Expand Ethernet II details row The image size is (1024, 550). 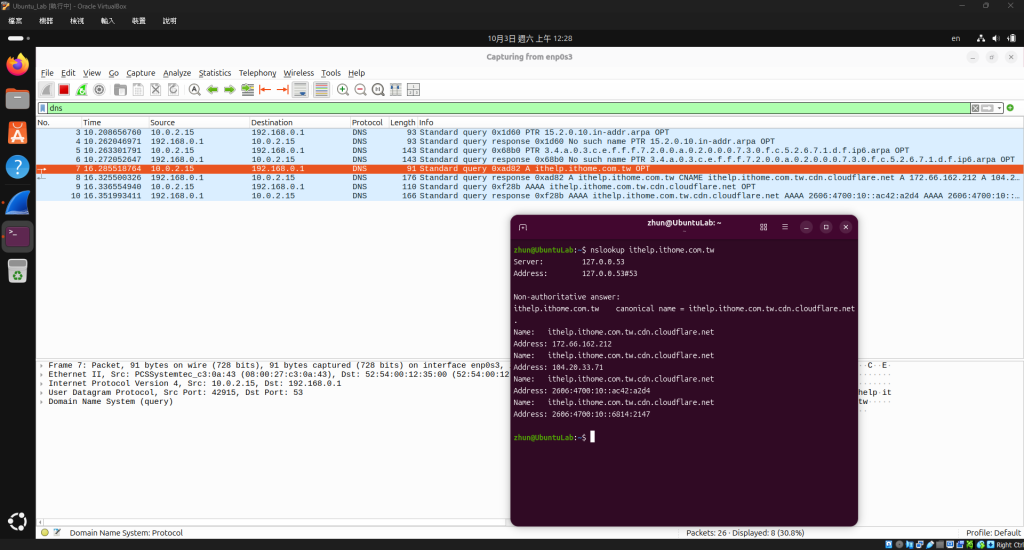41,375
